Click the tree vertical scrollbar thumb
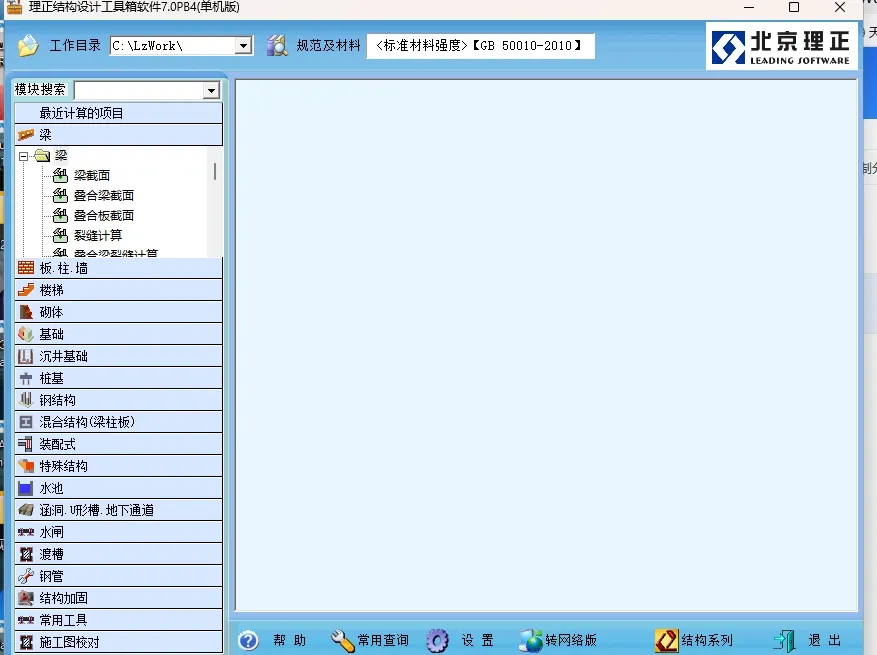 [215, 171]
